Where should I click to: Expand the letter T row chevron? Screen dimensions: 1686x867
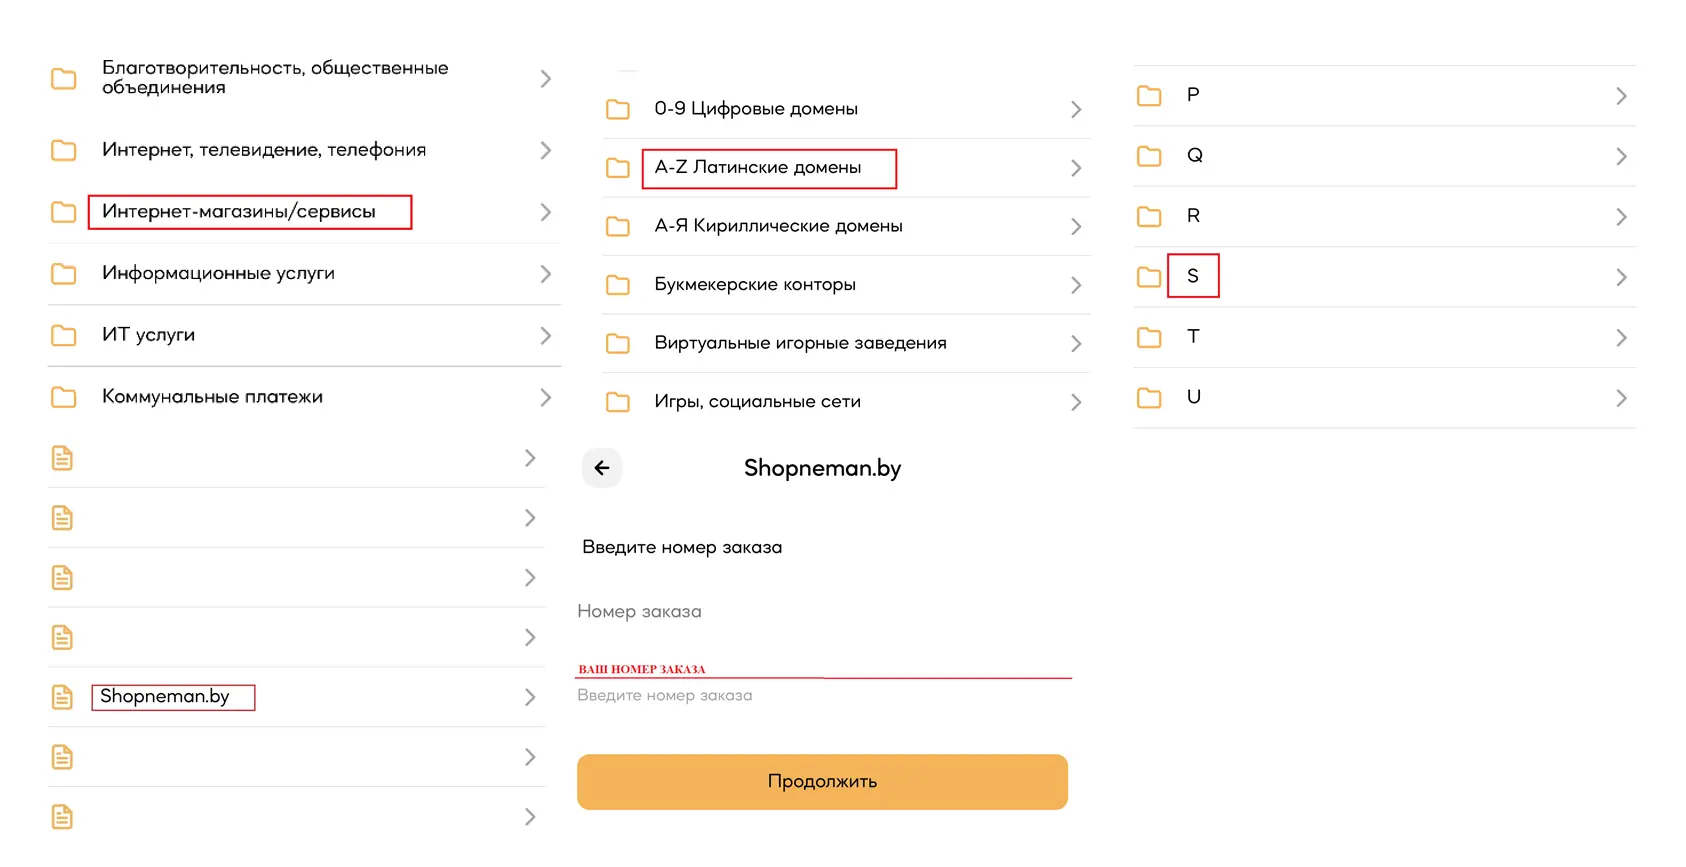(1621, 338)
